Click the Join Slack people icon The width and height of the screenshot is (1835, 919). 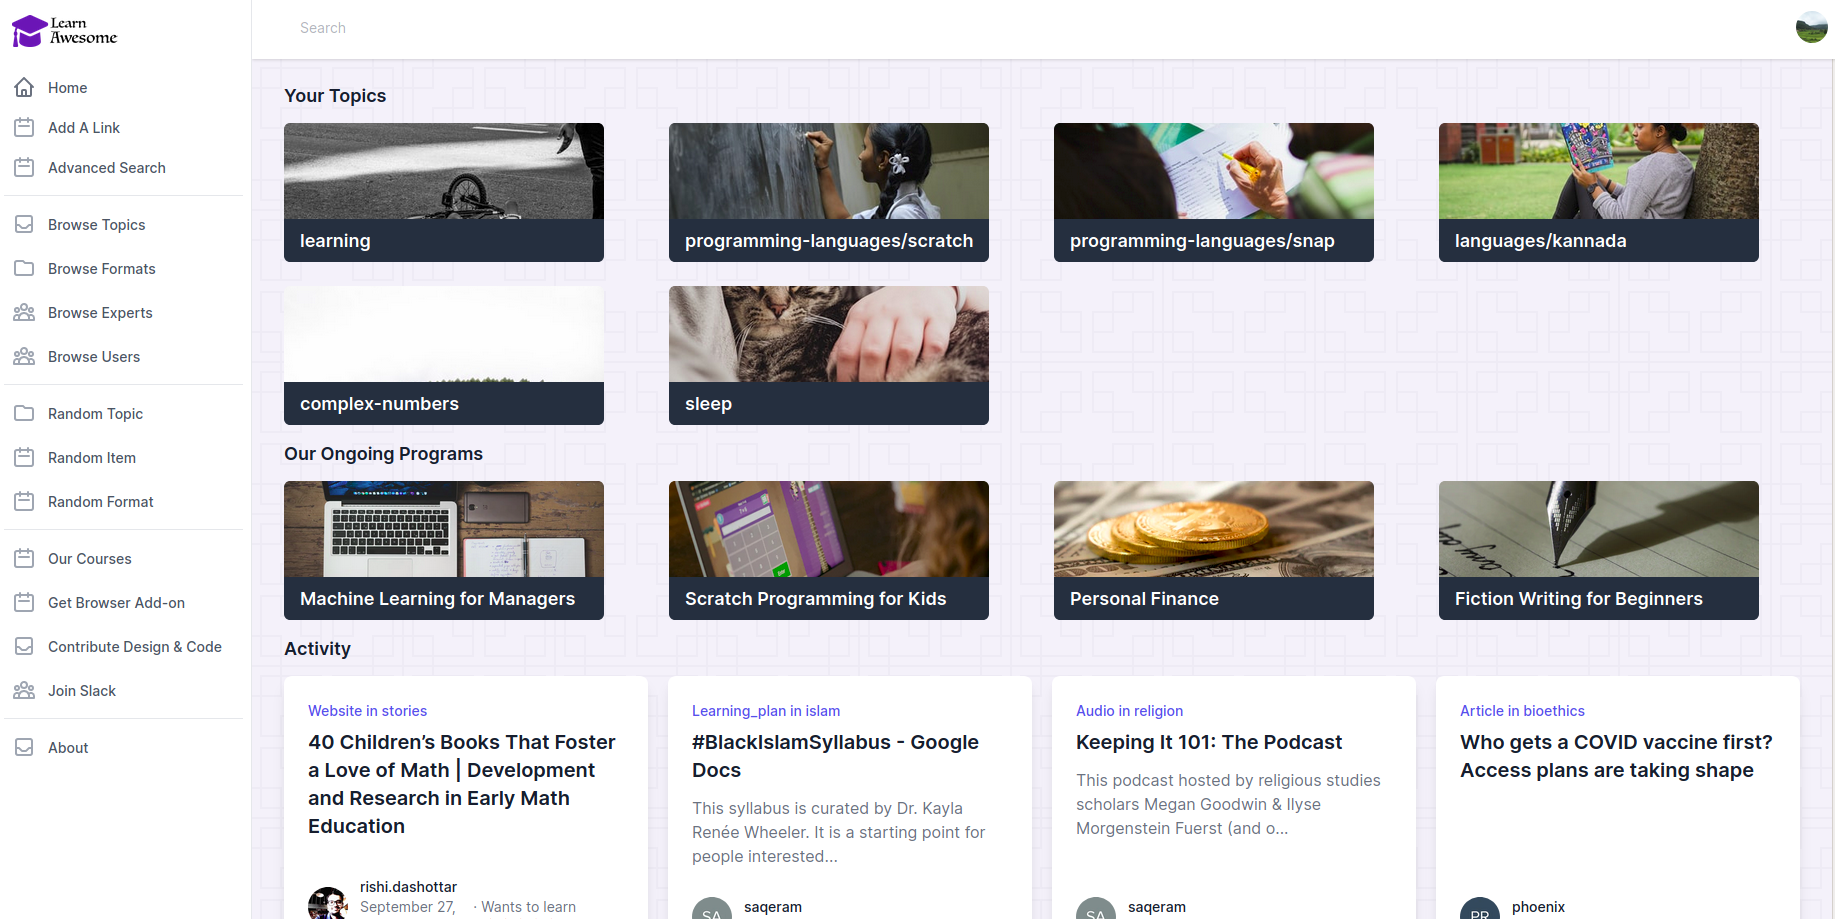(x=24, y=691)
